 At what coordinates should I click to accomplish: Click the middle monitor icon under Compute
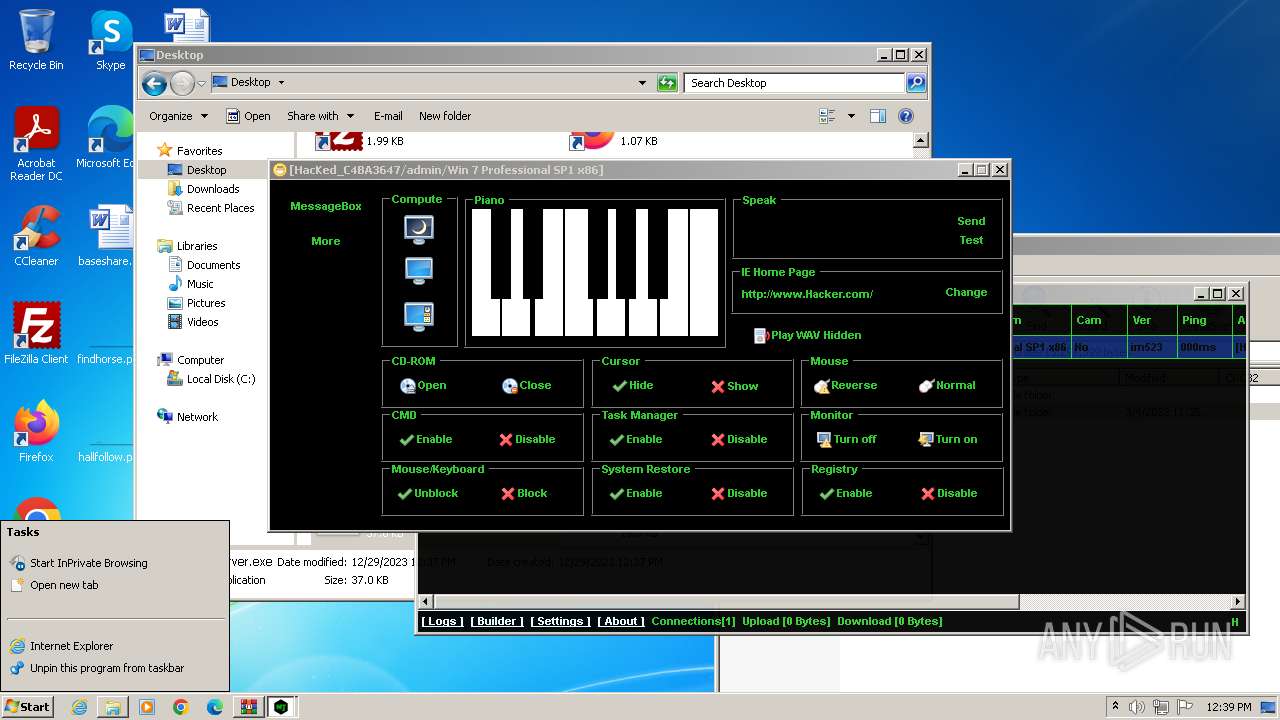point(419,271)
